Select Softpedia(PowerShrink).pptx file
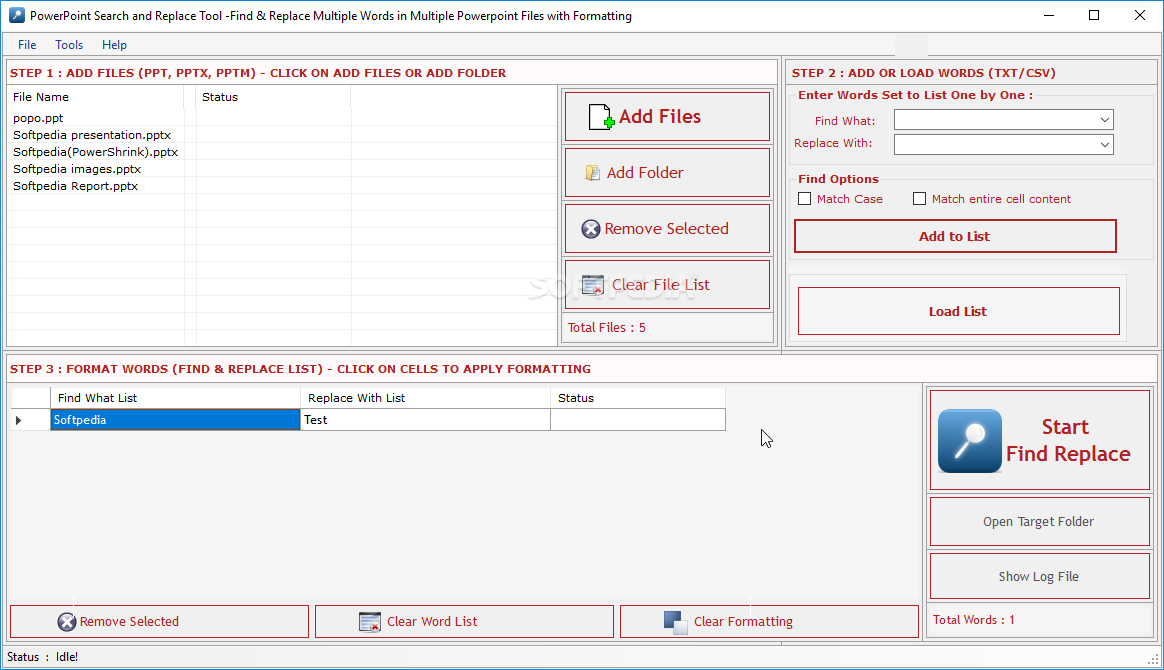The width and height of the screenshot is (1164, 670). pyautogui.click(x=96, y=152)
